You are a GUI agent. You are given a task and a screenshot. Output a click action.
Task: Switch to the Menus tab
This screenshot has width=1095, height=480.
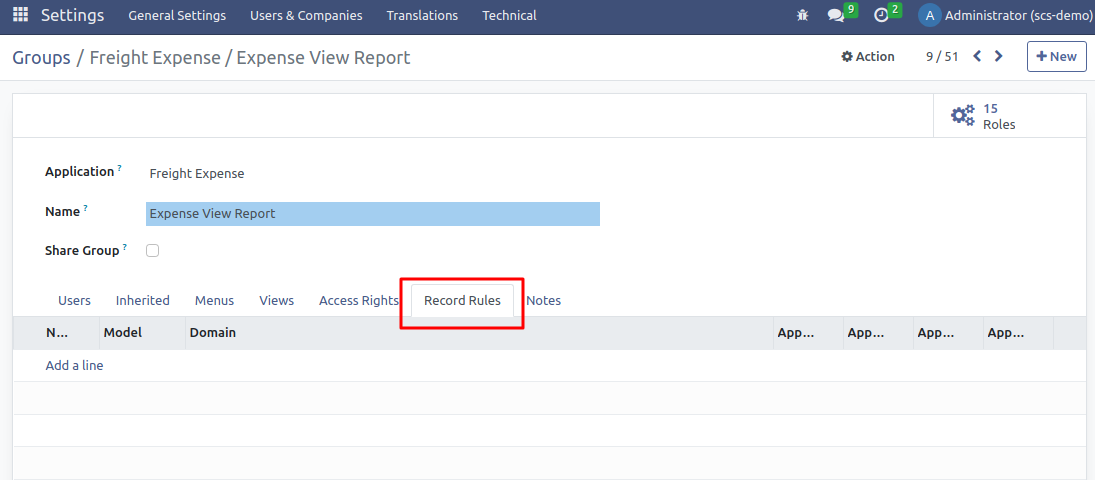pos(214,300)
